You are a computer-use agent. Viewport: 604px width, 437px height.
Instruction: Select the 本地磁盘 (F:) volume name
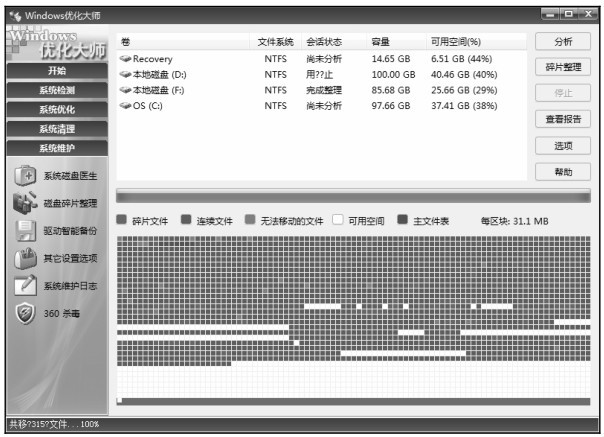(x=158, y=90)
